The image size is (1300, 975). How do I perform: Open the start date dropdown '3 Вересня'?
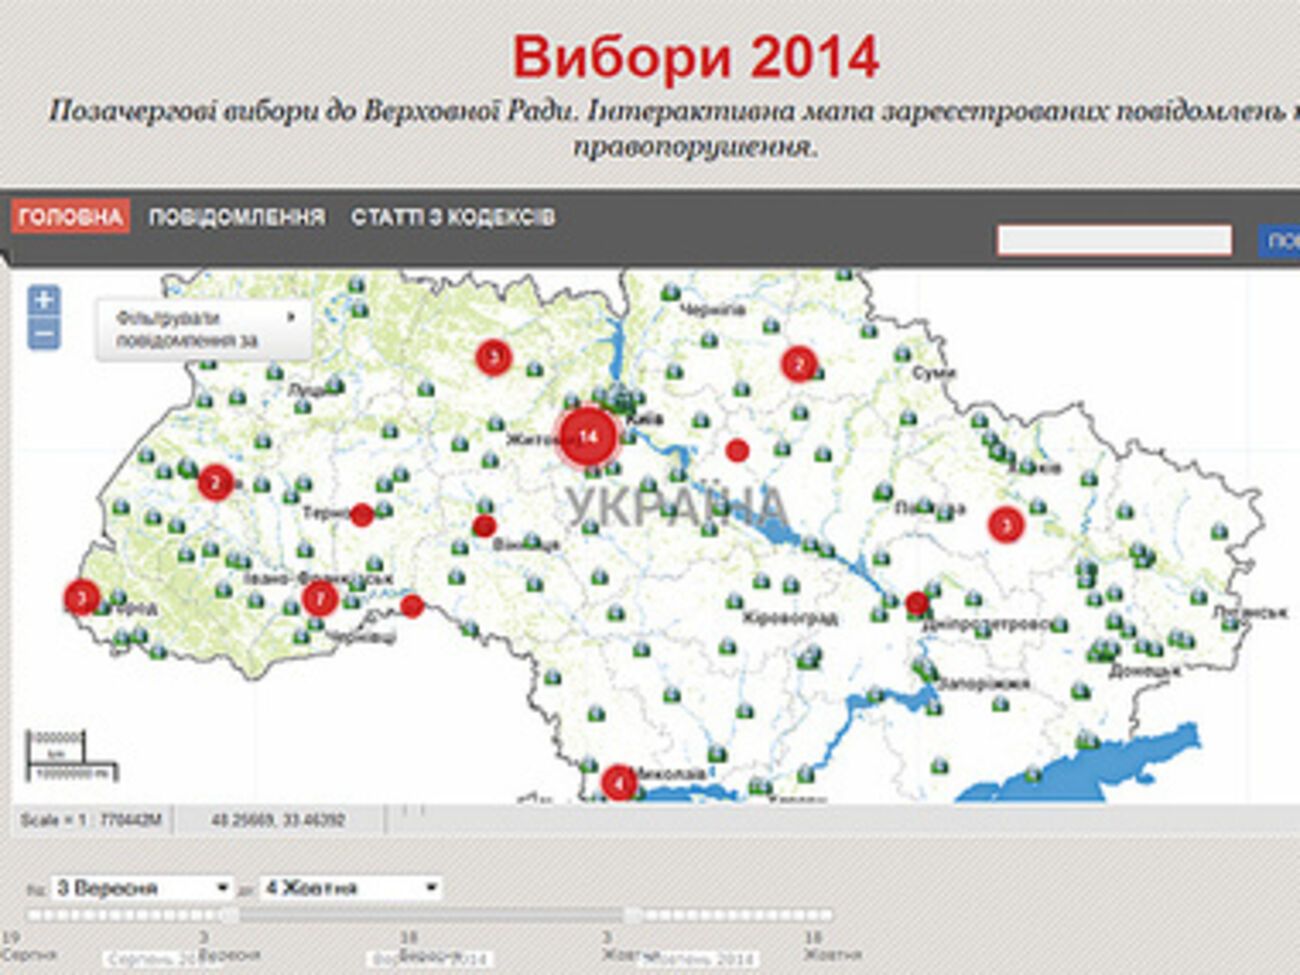point(141,888)
